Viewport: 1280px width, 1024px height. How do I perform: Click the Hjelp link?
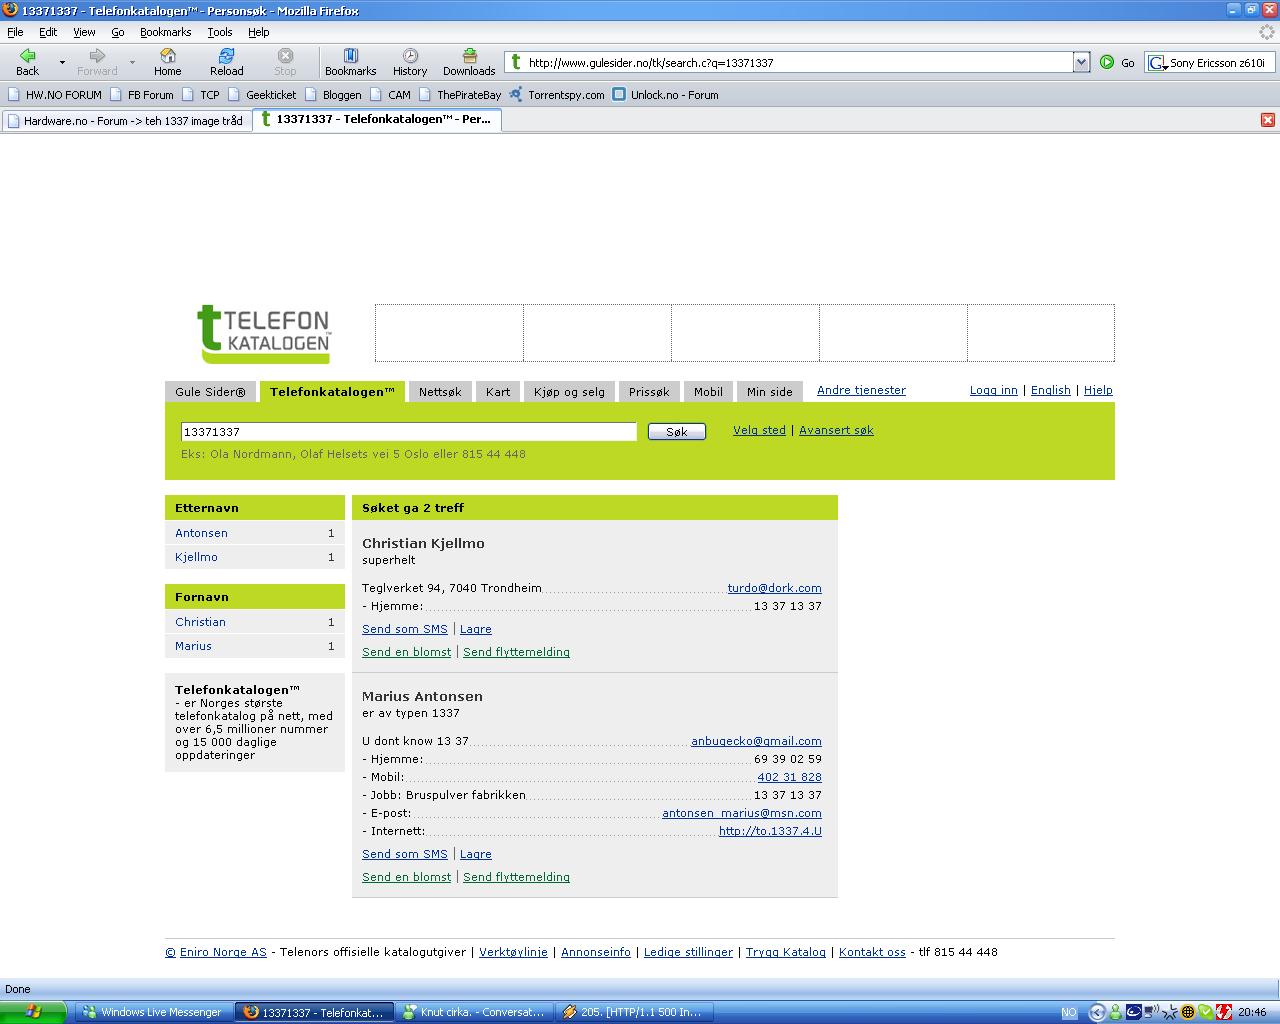pos(1098,390)
